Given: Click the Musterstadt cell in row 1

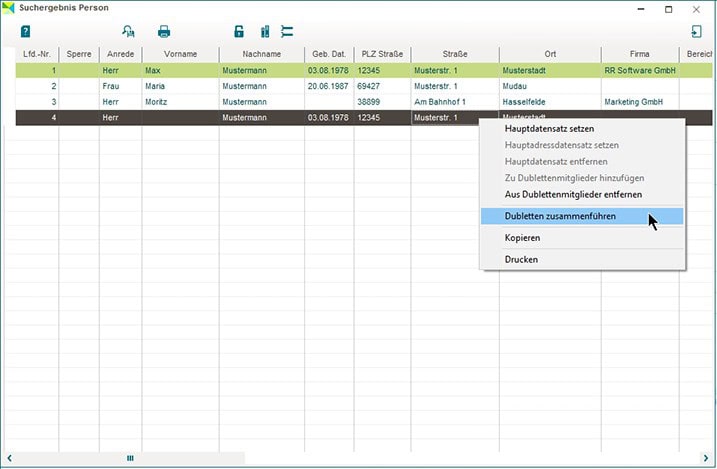Looking at the screenshot, I should pos(550,70).
